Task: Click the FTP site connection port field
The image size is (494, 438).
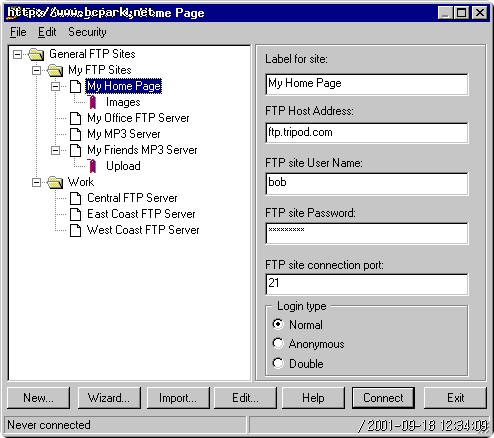Action: (367, 284)
